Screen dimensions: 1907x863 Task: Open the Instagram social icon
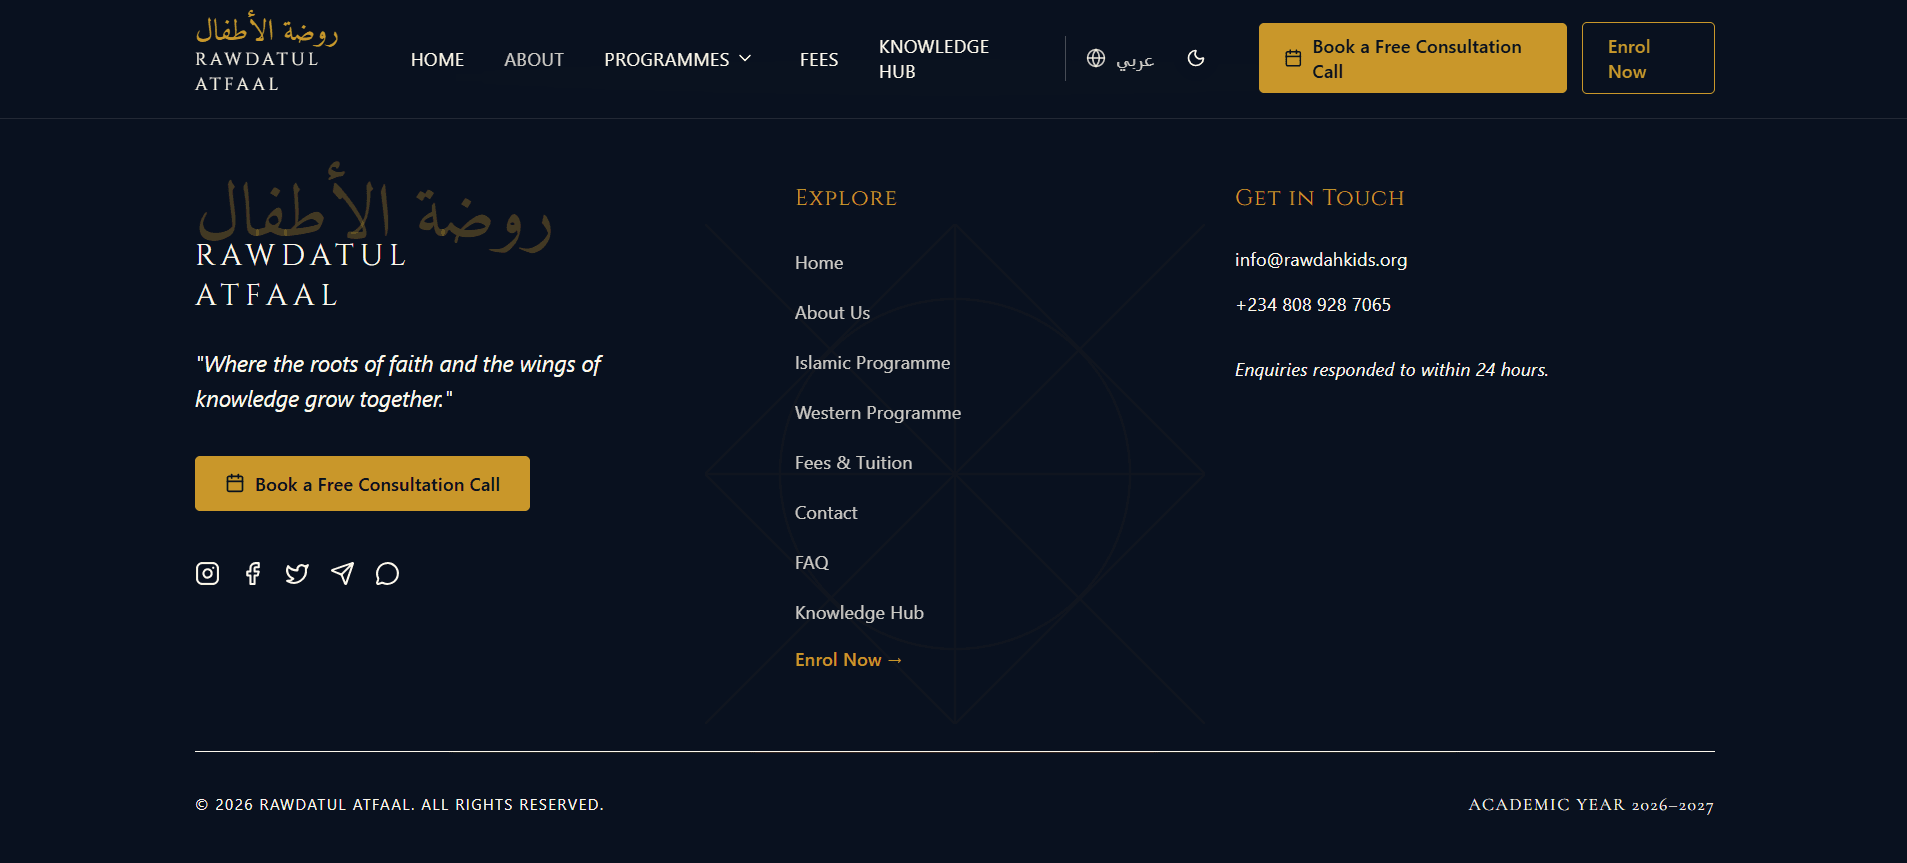[x=207, y=573]
